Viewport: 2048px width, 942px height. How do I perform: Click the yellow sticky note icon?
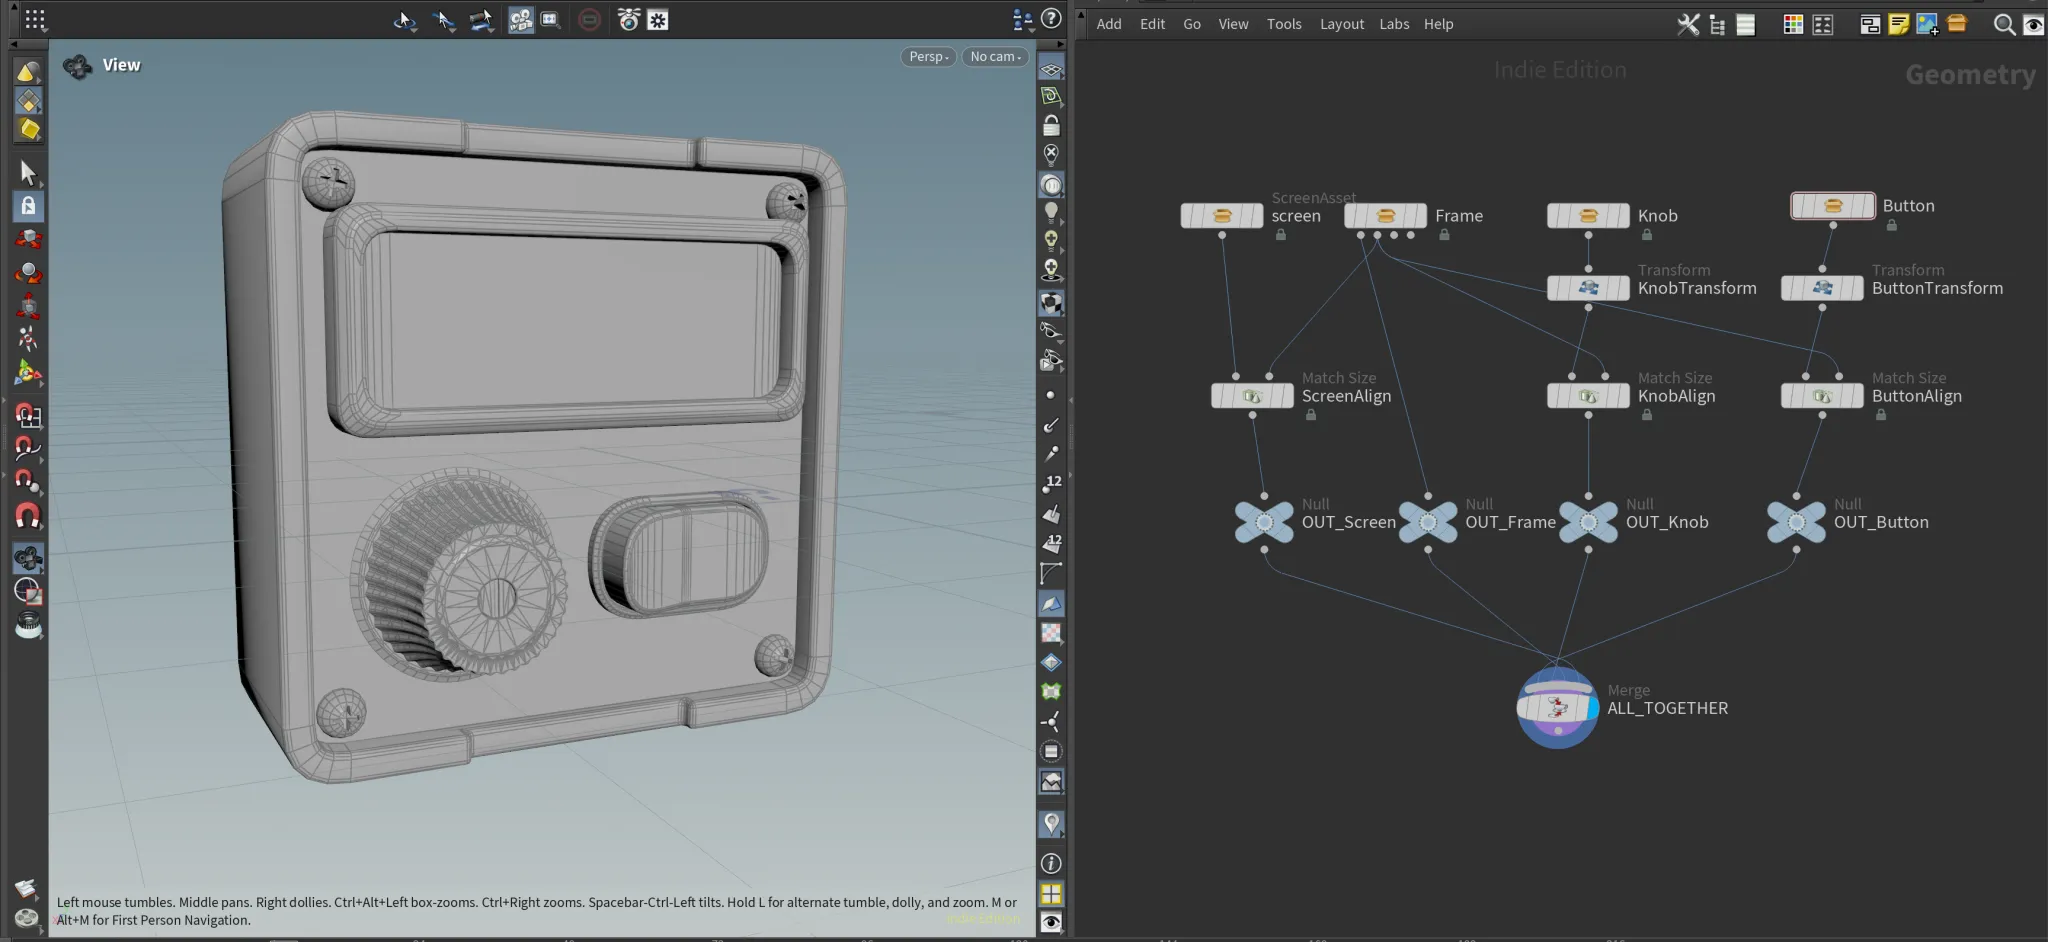click(x=1898, y=24)
